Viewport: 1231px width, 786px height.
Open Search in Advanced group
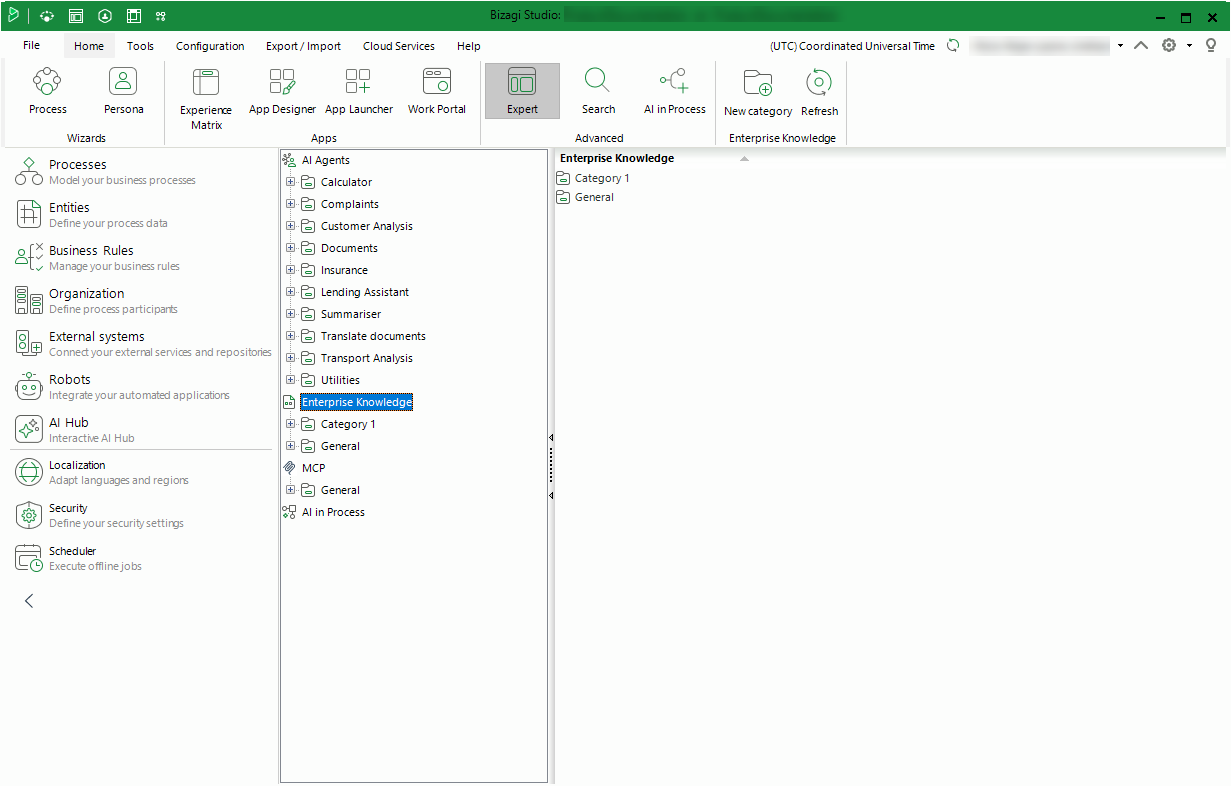click(x=598, y=91)
